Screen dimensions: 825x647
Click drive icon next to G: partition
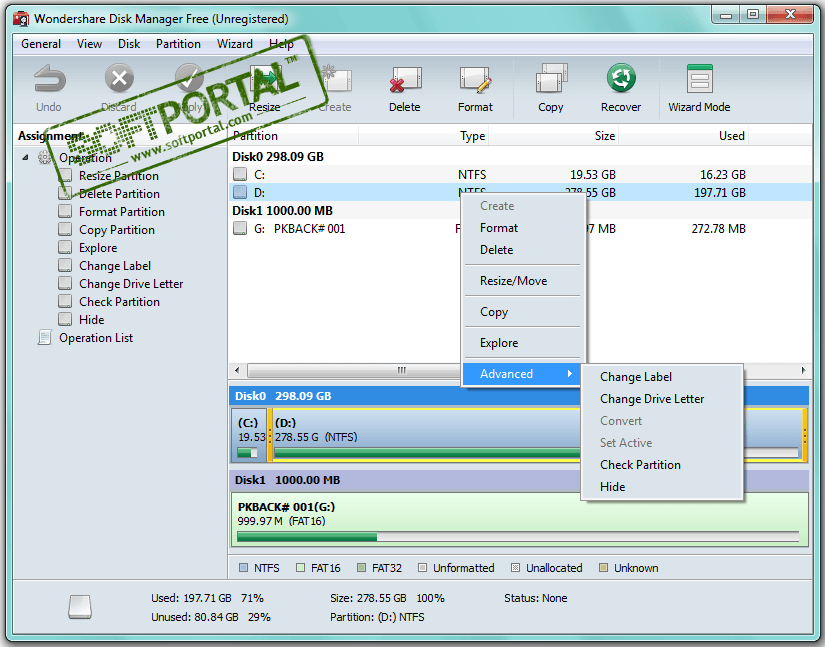[240, 228]
